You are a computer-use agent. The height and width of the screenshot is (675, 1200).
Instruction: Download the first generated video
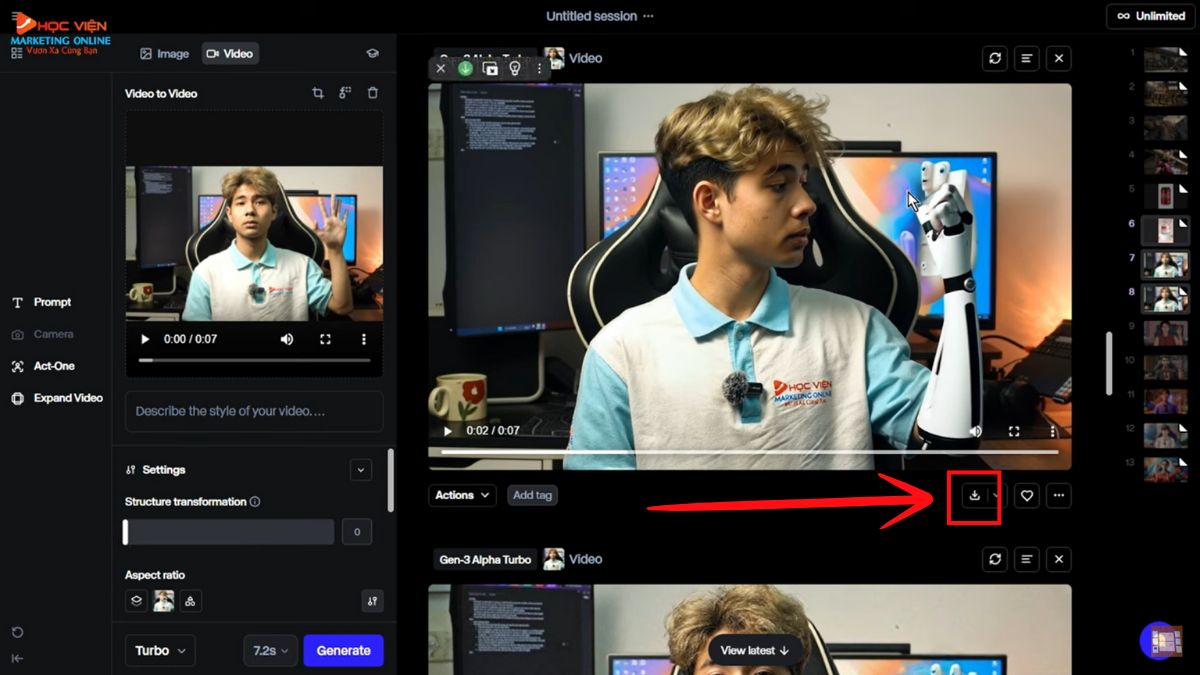coord(974,495)
